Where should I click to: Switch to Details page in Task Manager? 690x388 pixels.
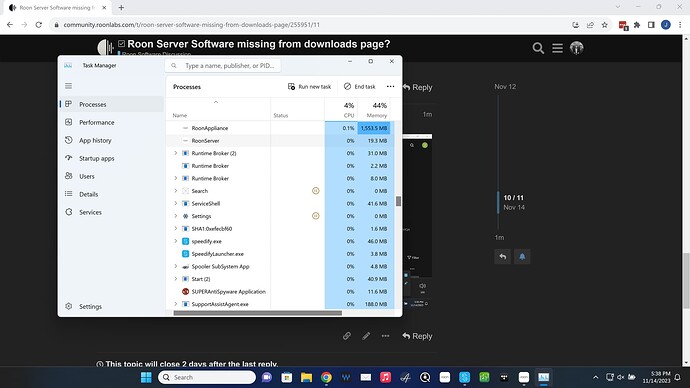tap(111, 194)
